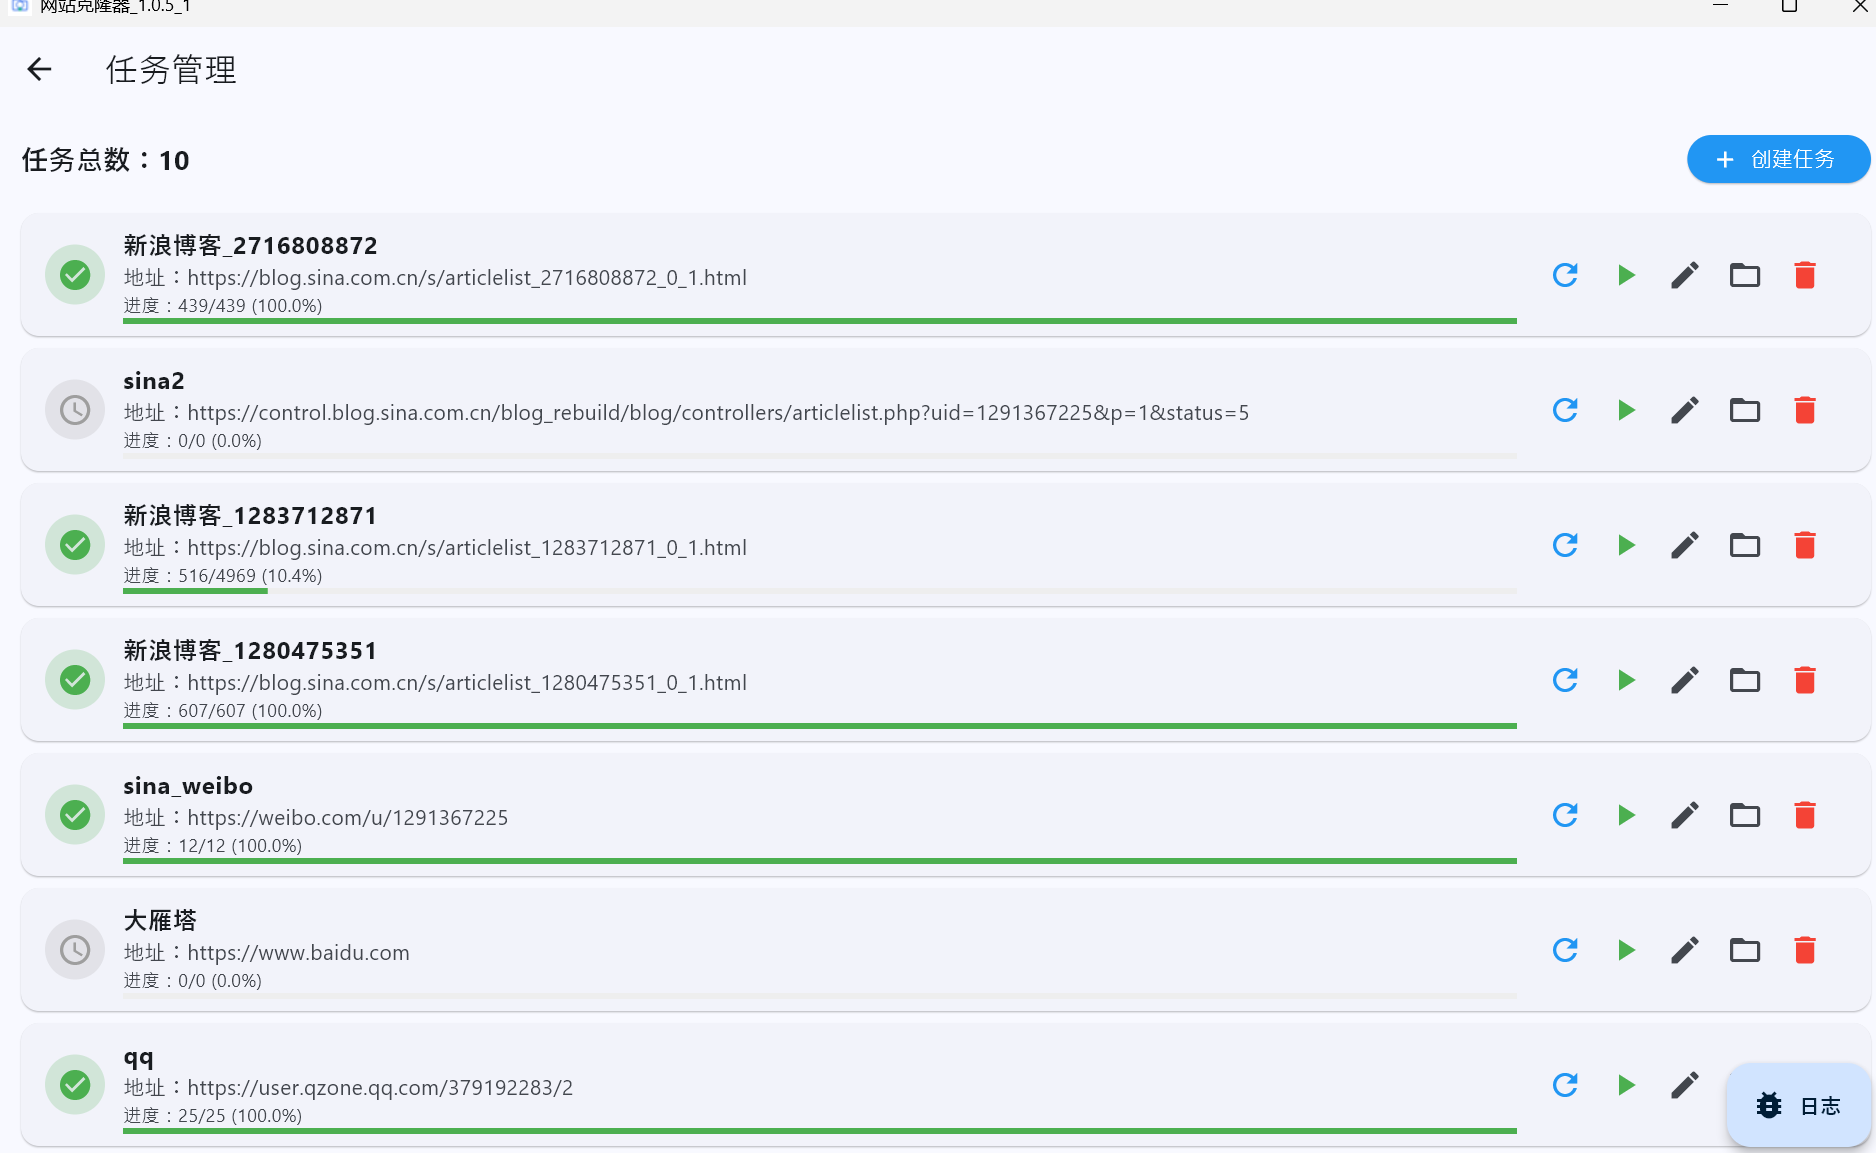
Task: Click pending clock status icon of sina2
Action: [x=75, y=410]
